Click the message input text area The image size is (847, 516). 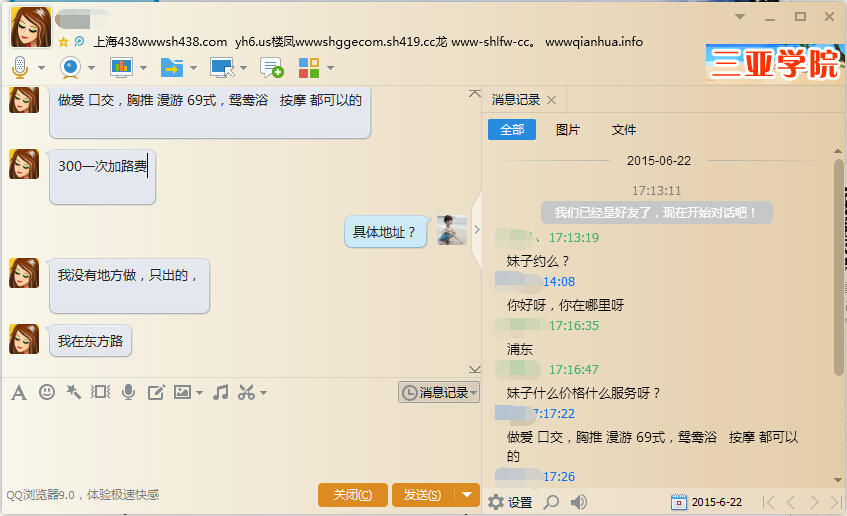[x=240, y=443]
